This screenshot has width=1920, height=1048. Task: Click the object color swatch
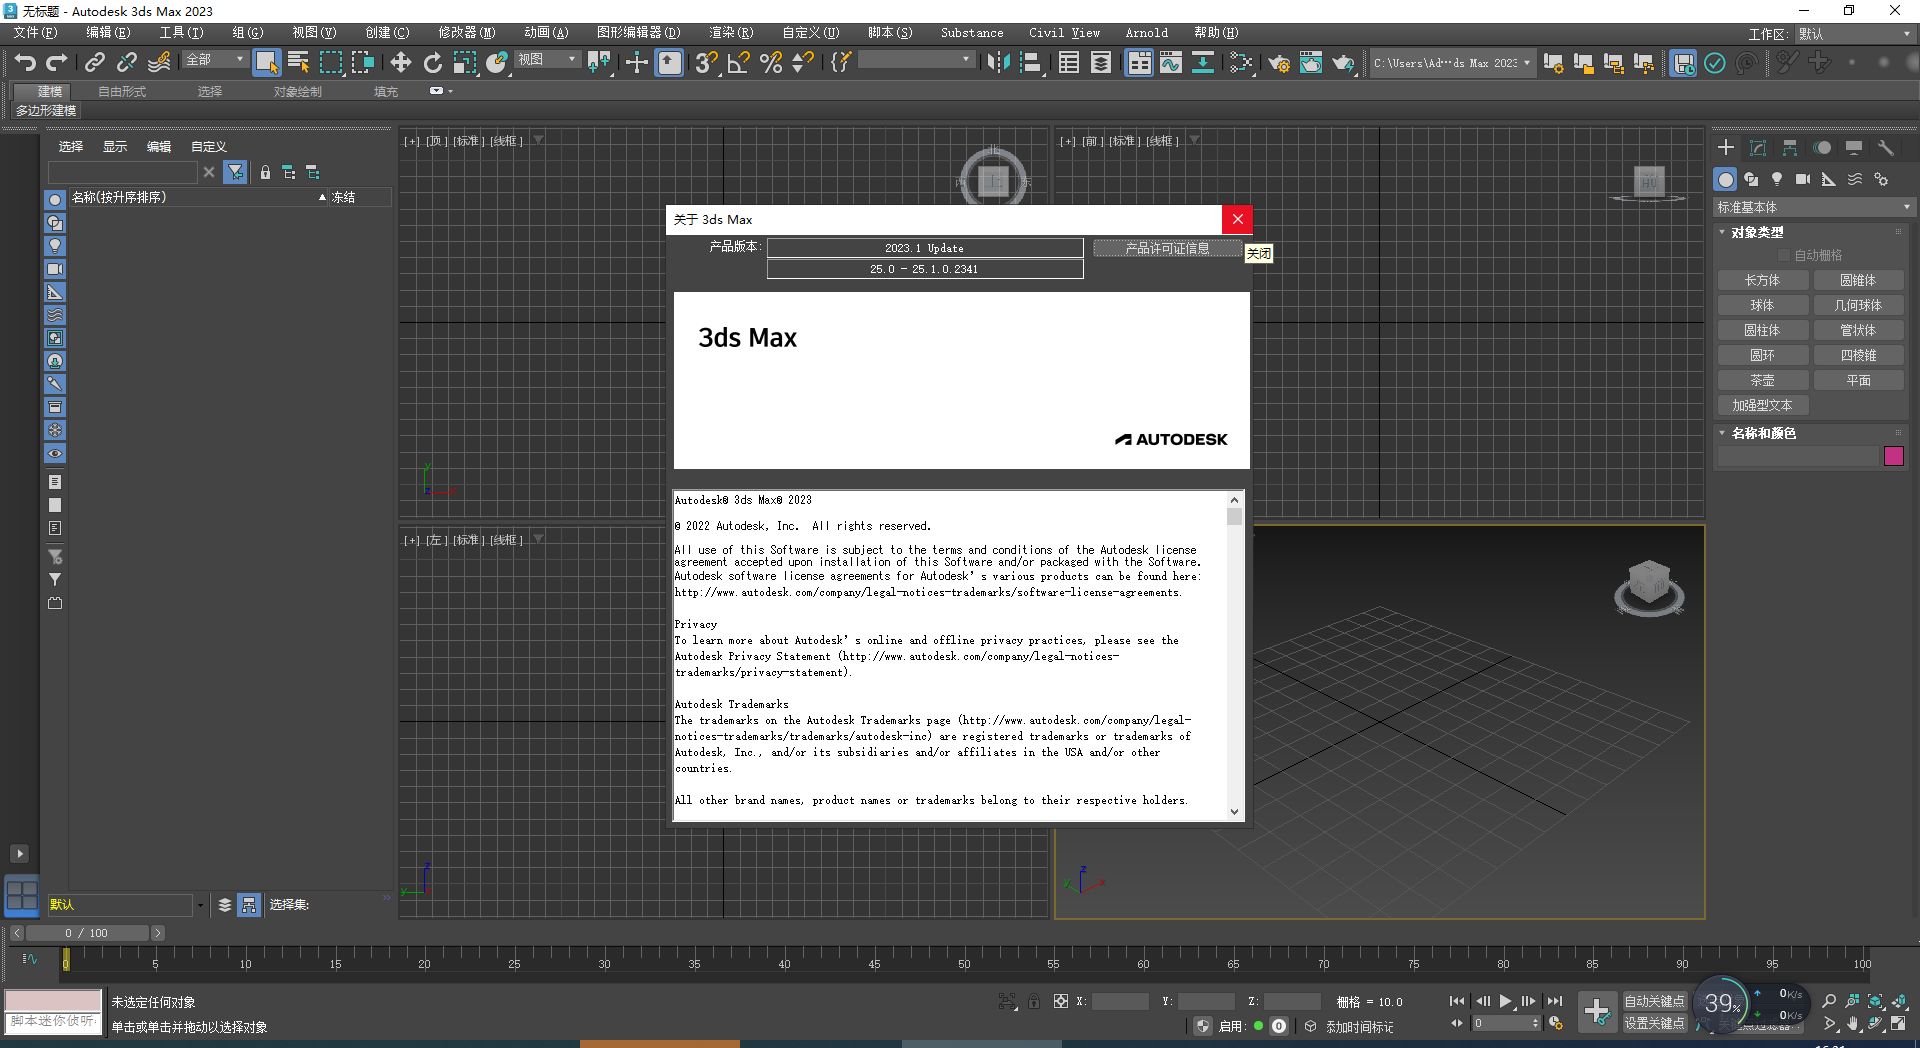pyautogui.click(x=1894, y=456)
